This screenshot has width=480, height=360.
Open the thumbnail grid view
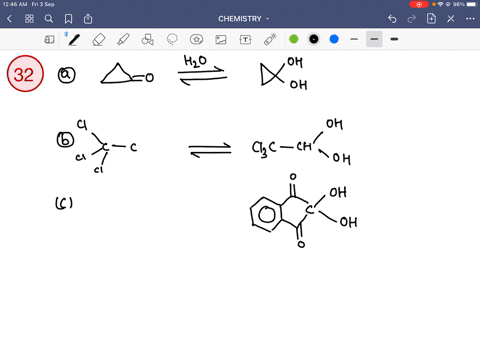(x=29, y=19)
